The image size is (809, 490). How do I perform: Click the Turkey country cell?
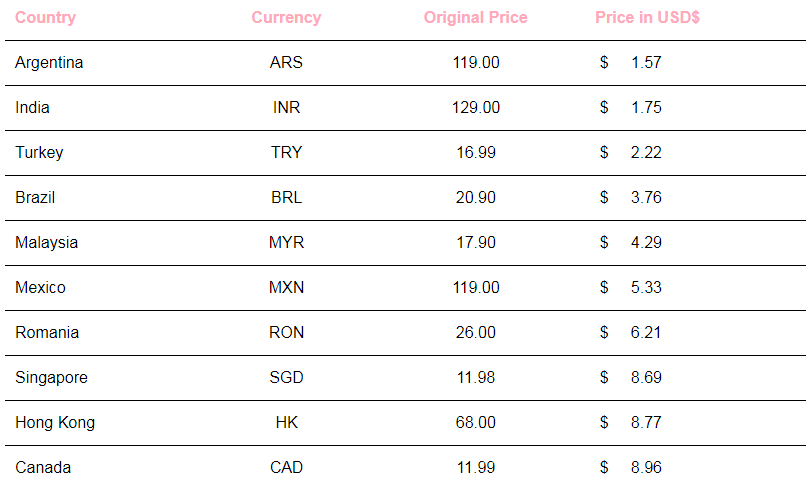(39, 153)
